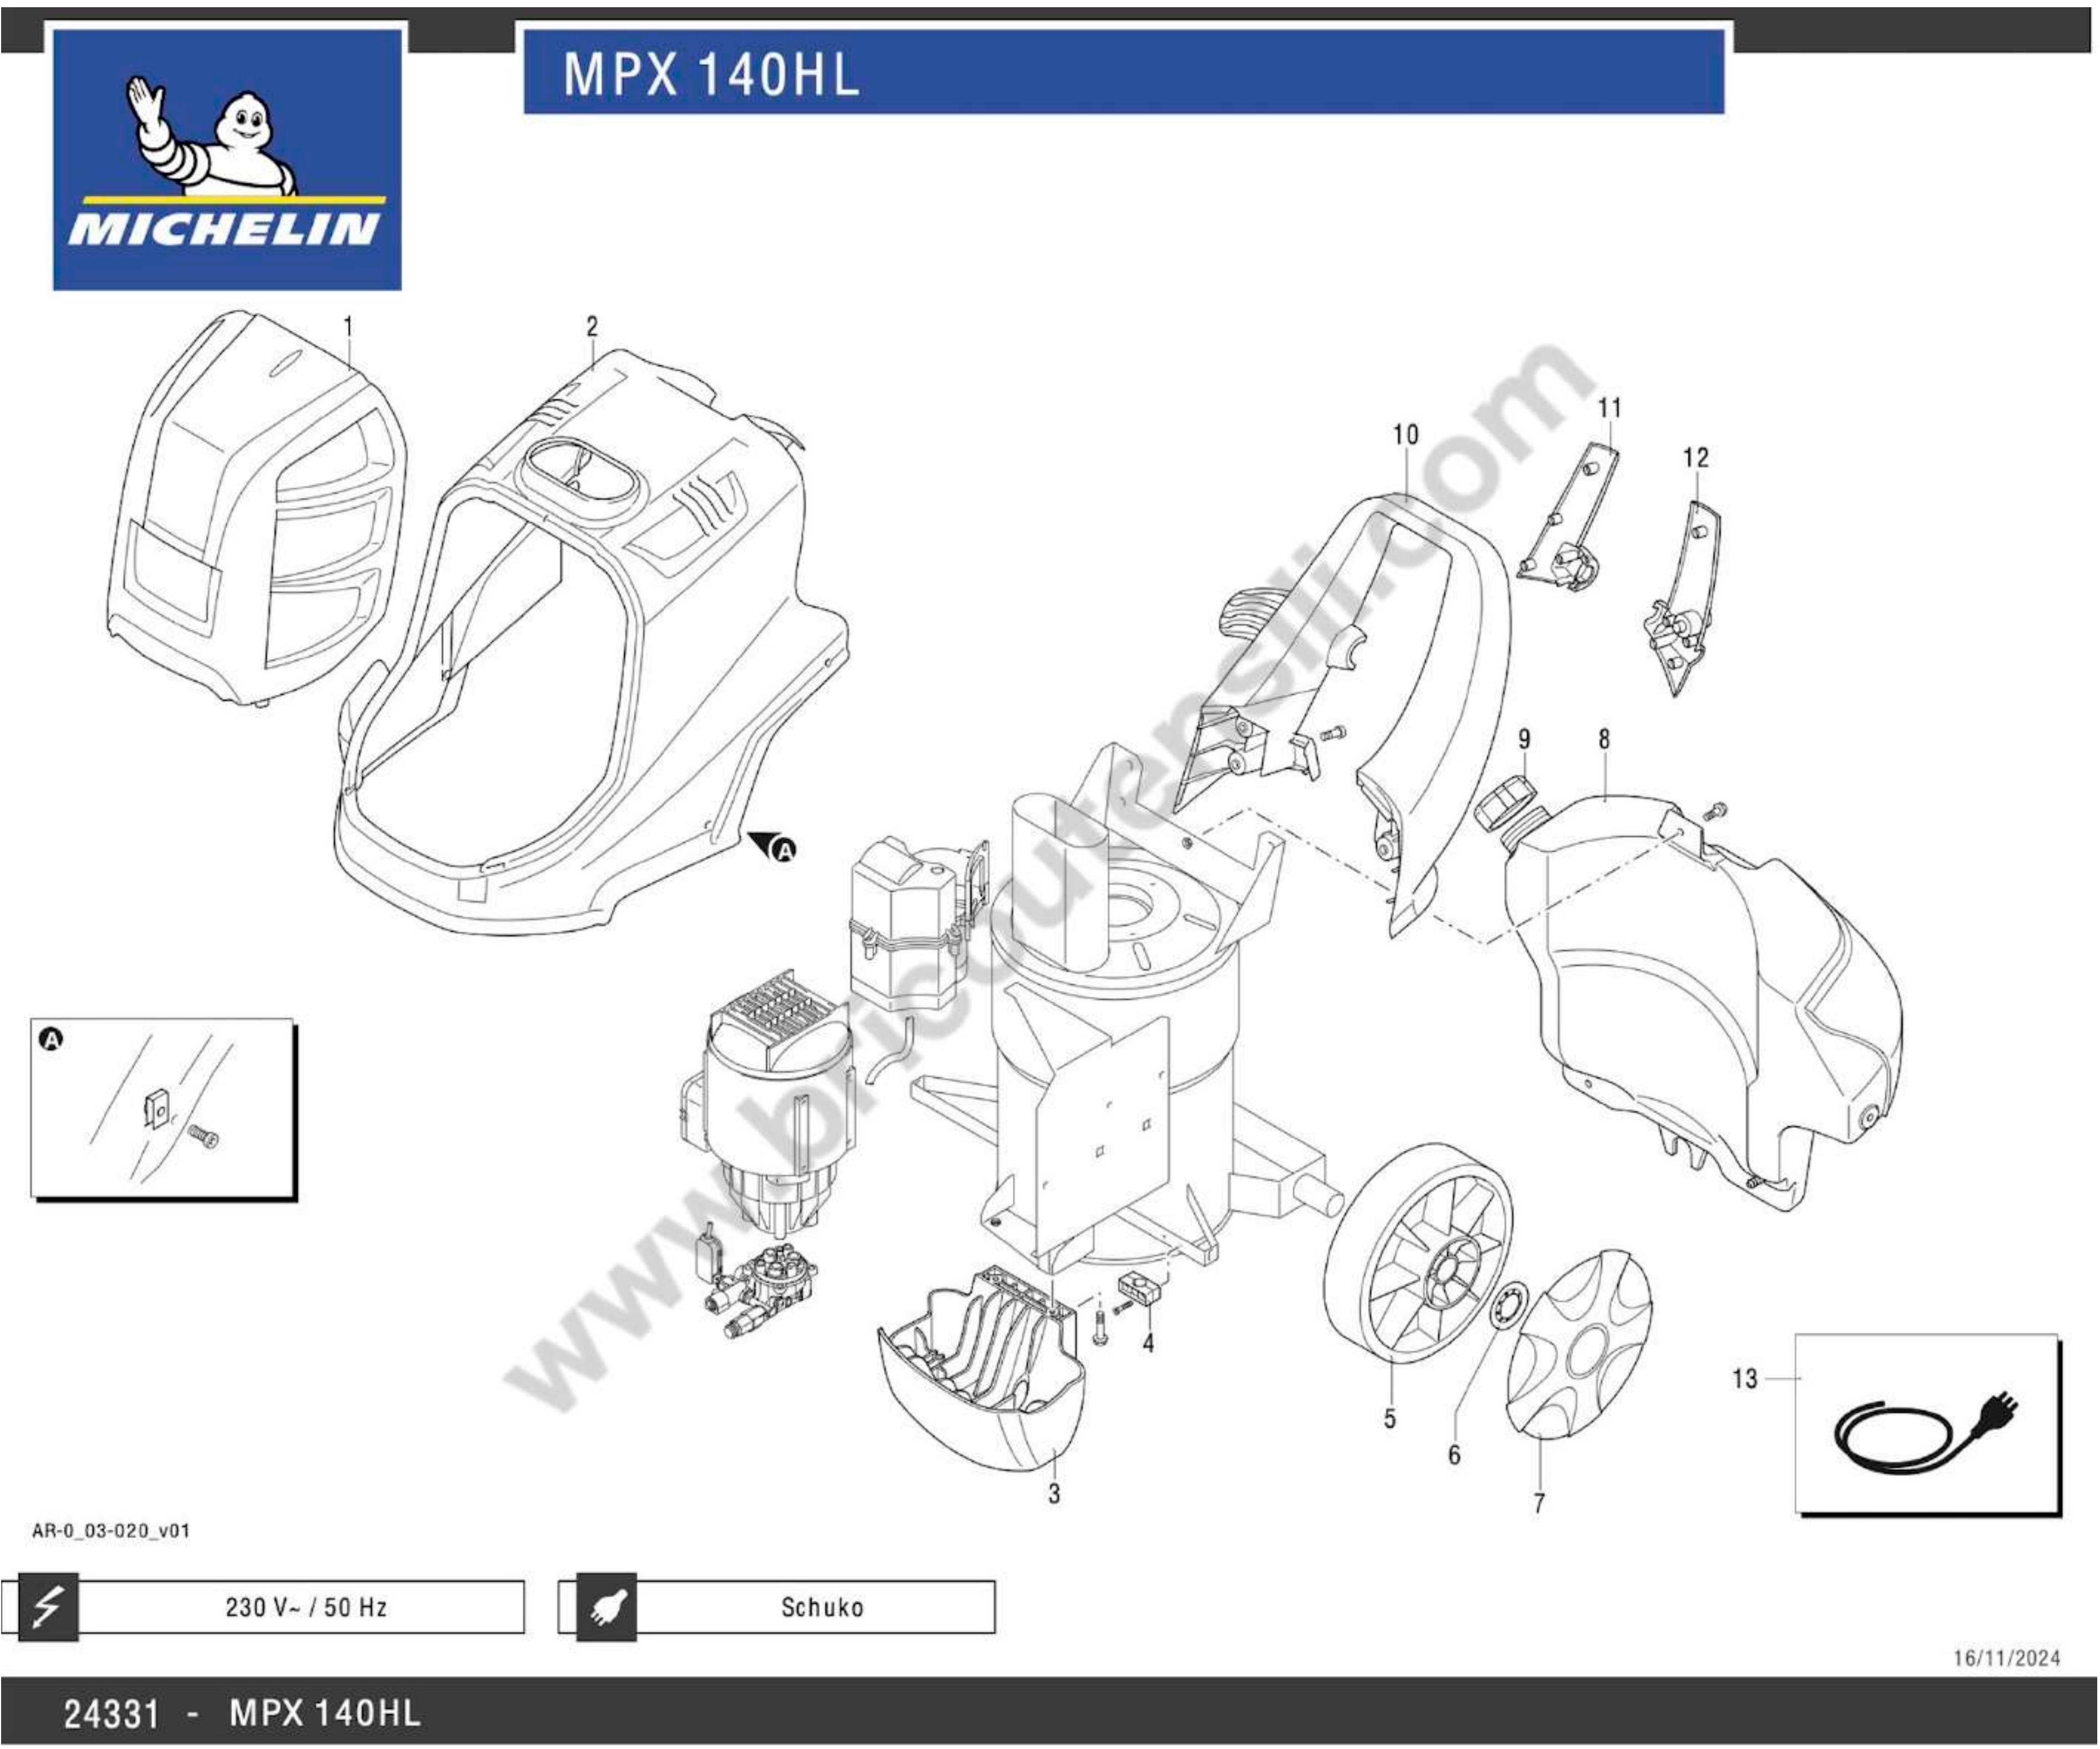Screen dimensions: 2100x1749
Task: Select the electric motor drawing with cooling fins
Action: pos(767,1104)
